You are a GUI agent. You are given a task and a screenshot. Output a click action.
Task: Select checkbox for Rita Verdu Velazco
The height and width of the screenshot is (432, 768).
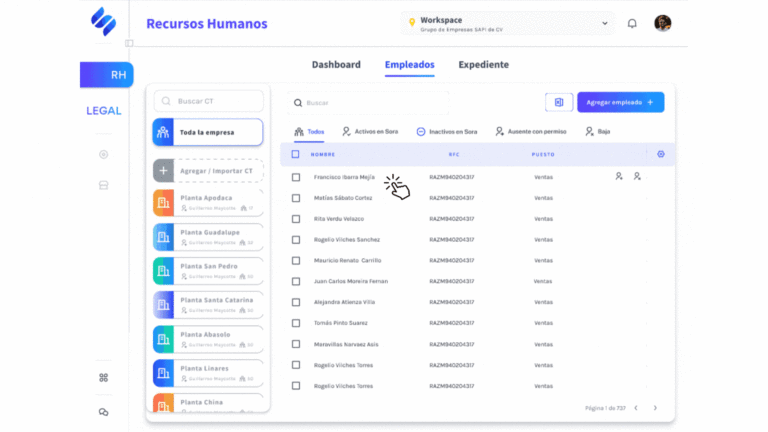pos(295,219)
